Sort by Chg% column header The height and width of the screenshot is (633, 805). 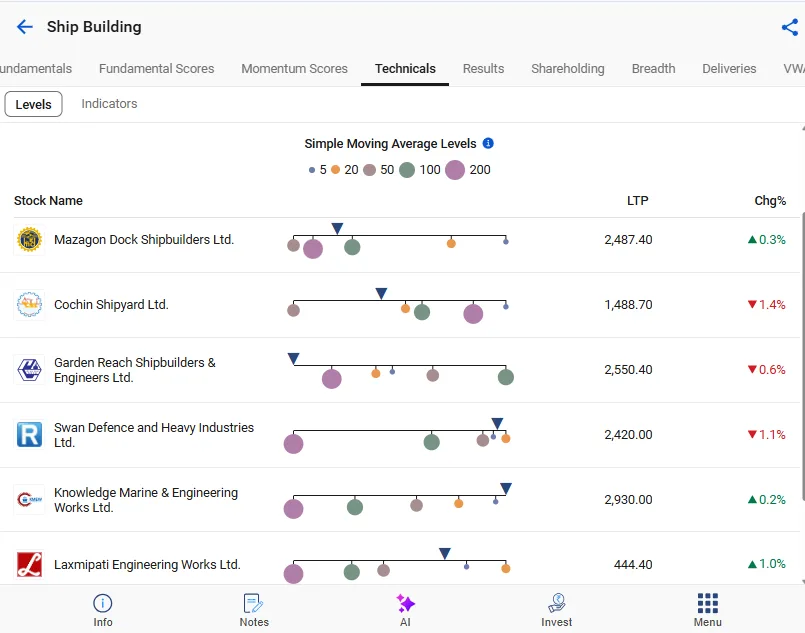[x=770, y=201]
